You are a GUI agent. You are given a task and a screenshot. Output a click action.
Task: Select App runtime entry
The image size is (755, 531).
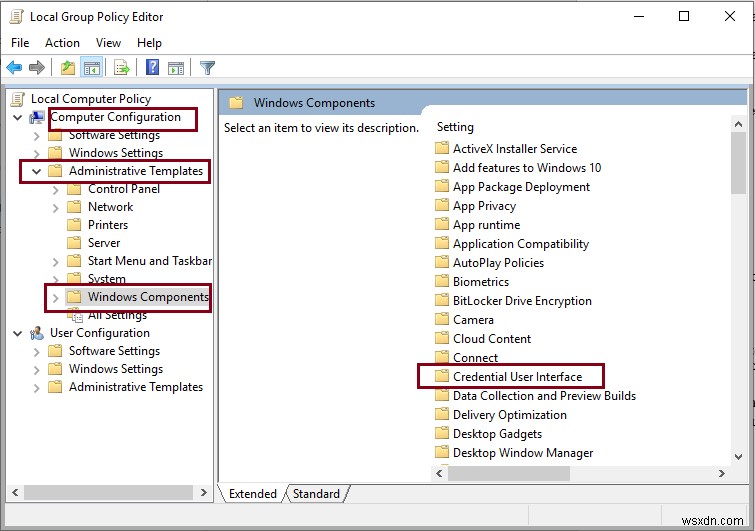coord(486,224)
